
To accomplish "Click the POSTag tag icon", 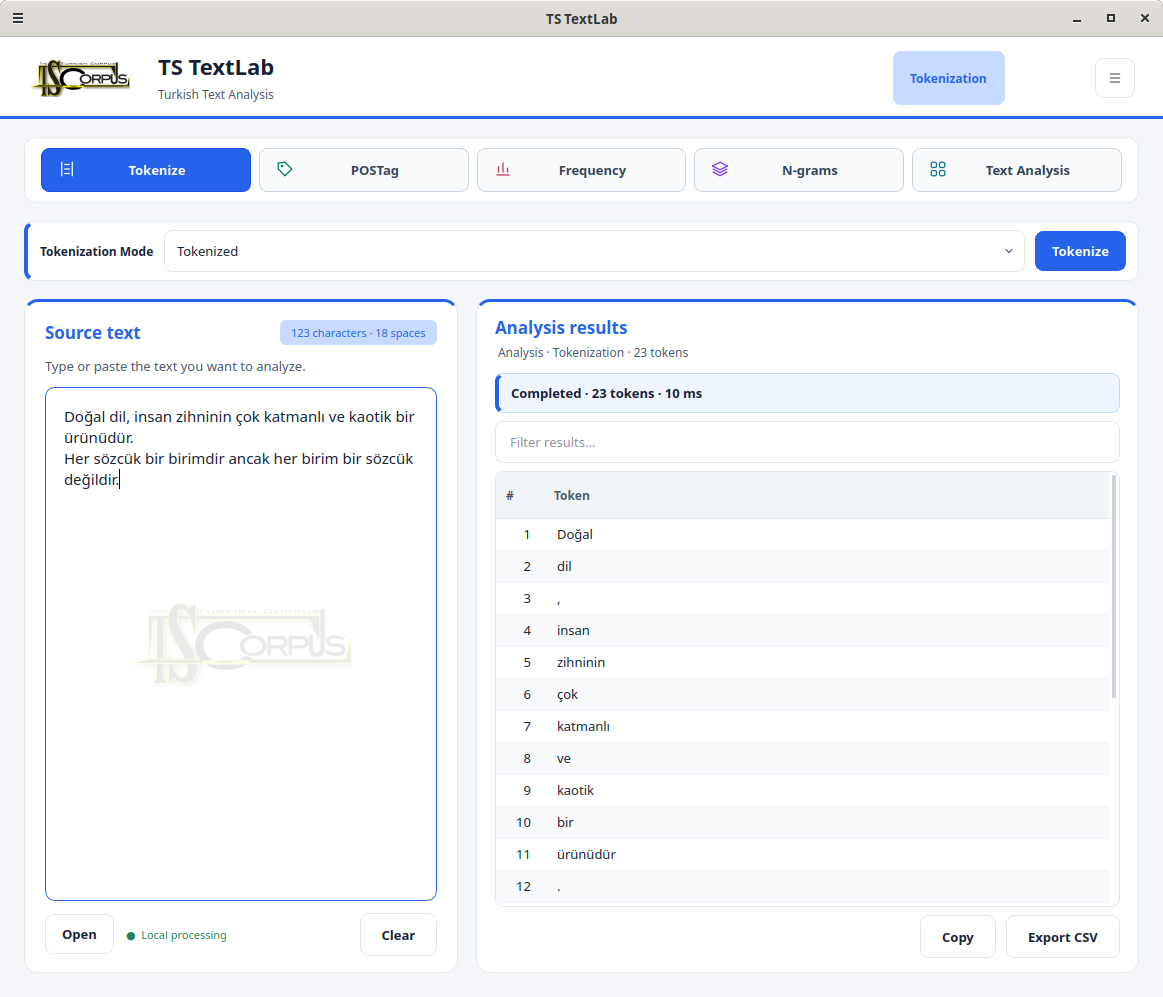I will click(x=285, y=169).
